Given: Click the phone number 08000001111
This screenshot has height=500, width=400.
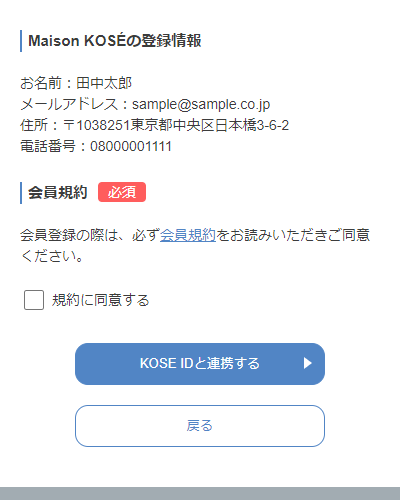Looking at the screenshot, I should 131,146.
